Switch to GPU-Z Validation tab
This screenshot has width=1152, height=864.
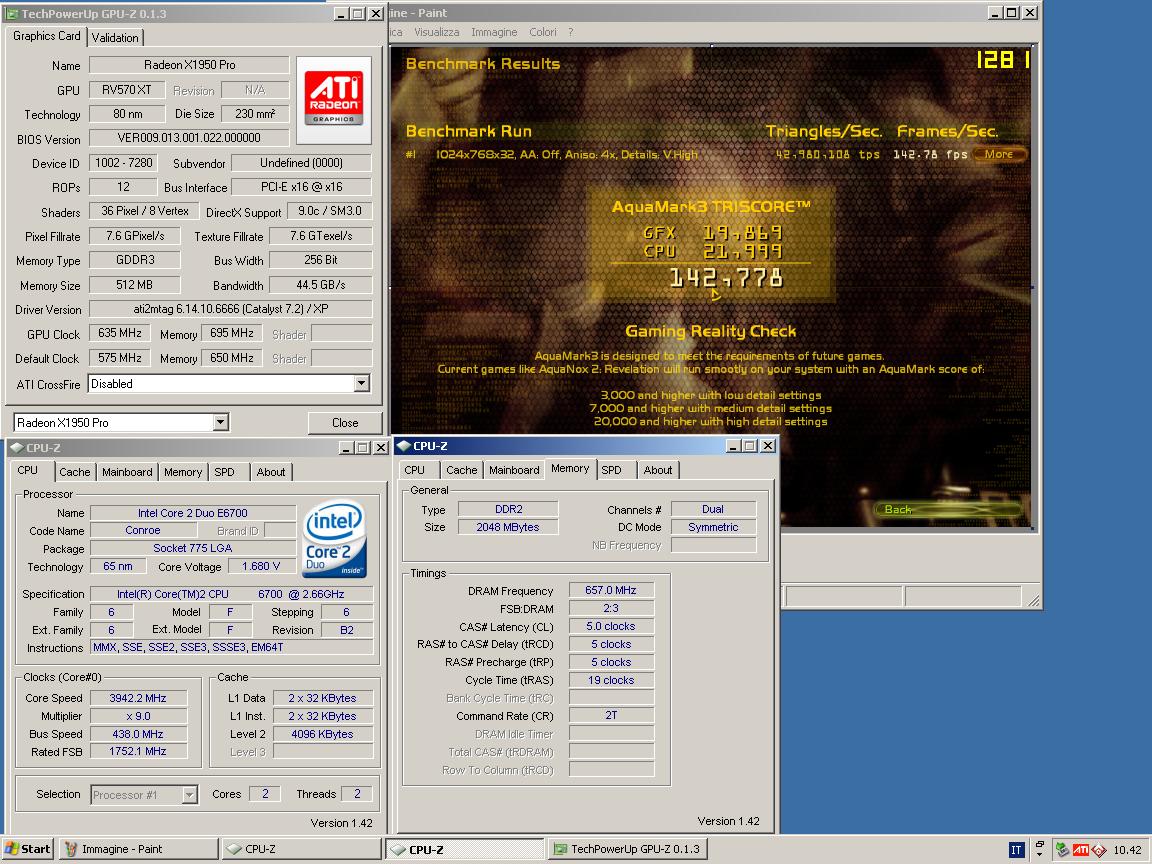pyautogui.click(x=115, y=37)
